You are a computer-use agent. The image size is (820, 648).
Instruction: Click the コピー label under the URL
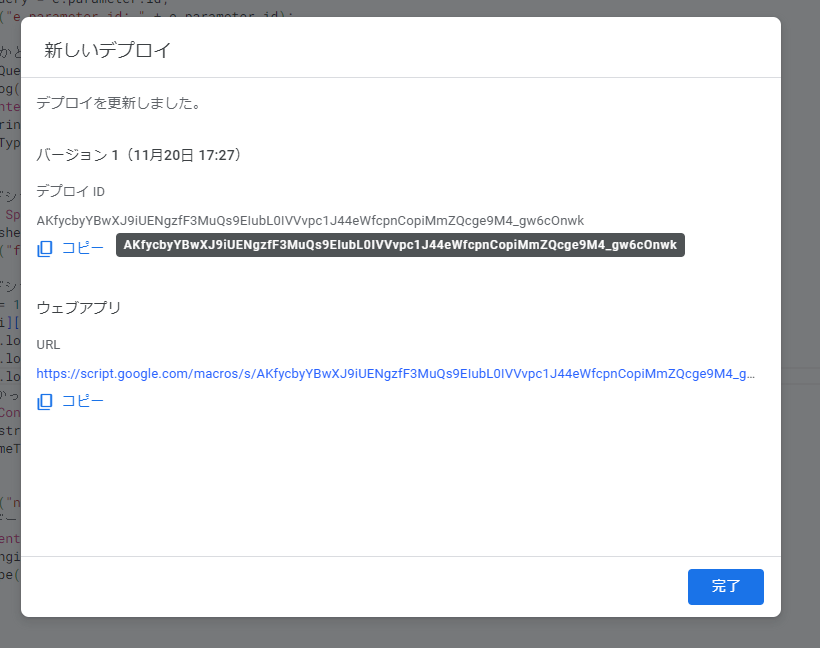[83, 402]
